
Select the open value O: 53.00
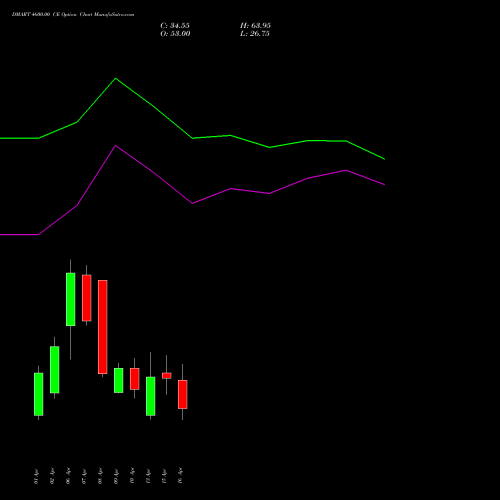tap(175, 34)
